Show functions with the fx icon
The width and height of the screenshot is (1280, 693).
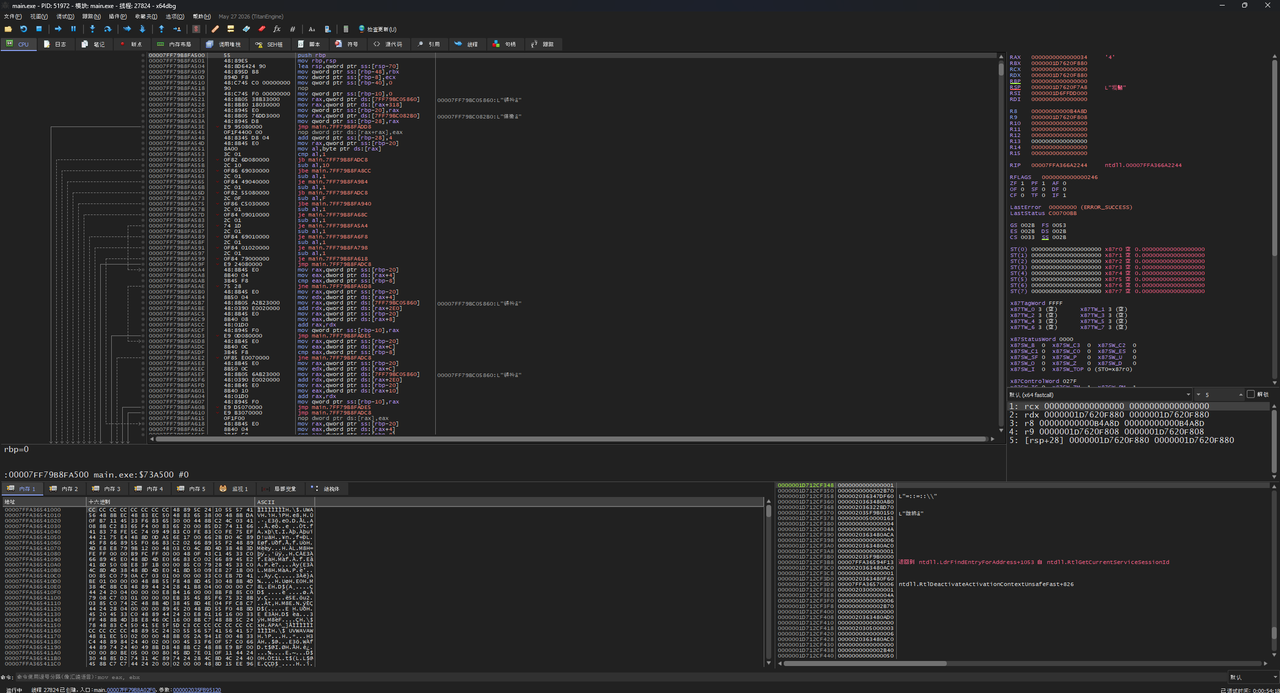coord(277,29)
